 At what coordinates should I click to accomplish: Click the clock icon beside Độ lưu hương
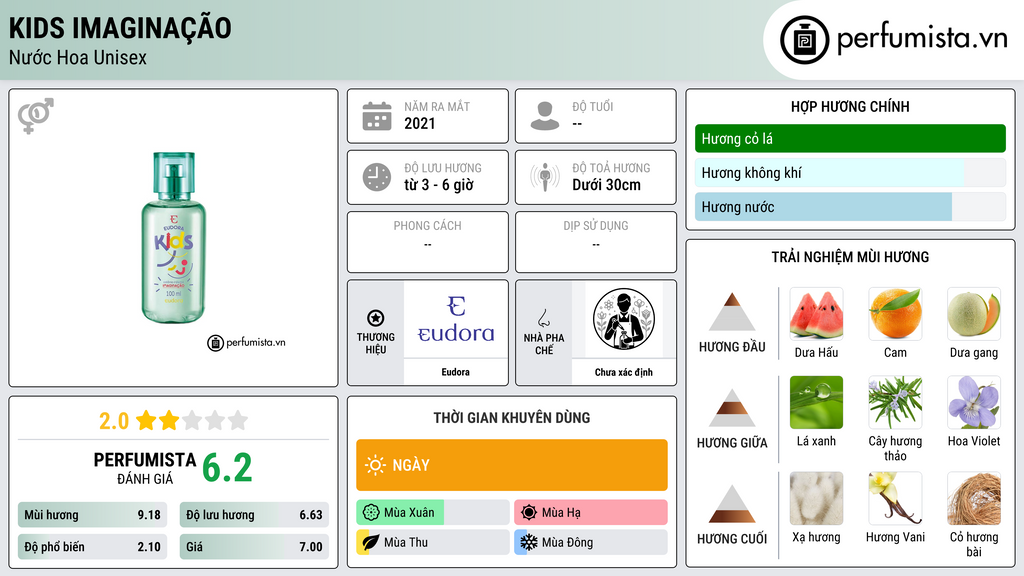(x=377, y=177)
